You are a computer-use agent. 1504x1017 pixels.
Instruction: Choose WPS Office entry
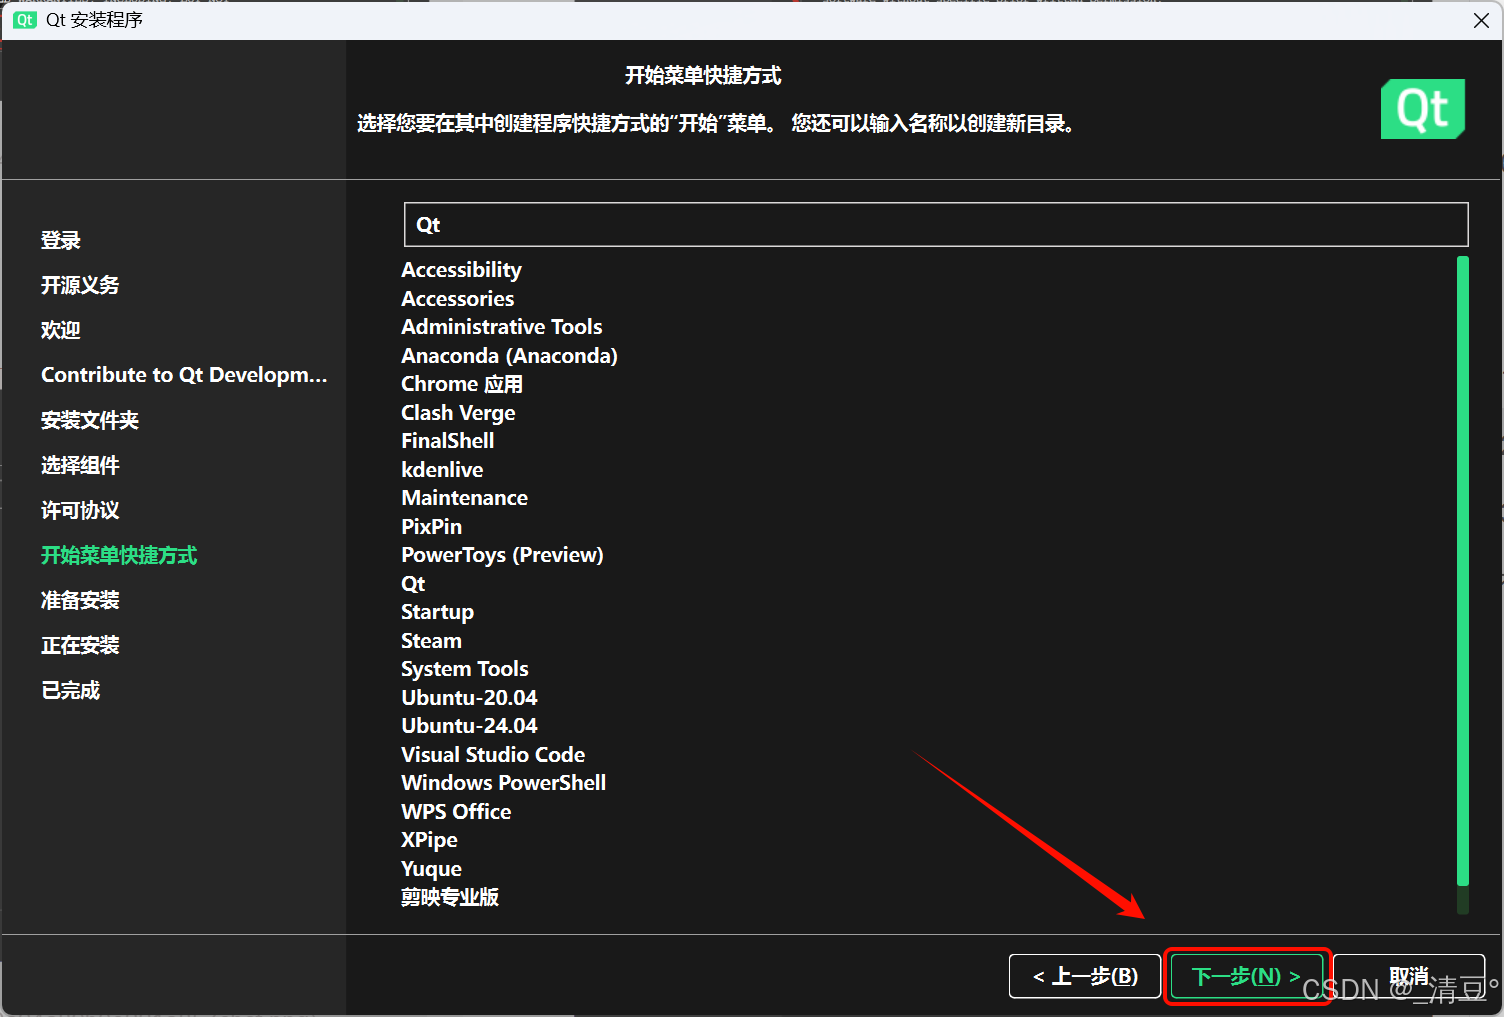(456, 812)
